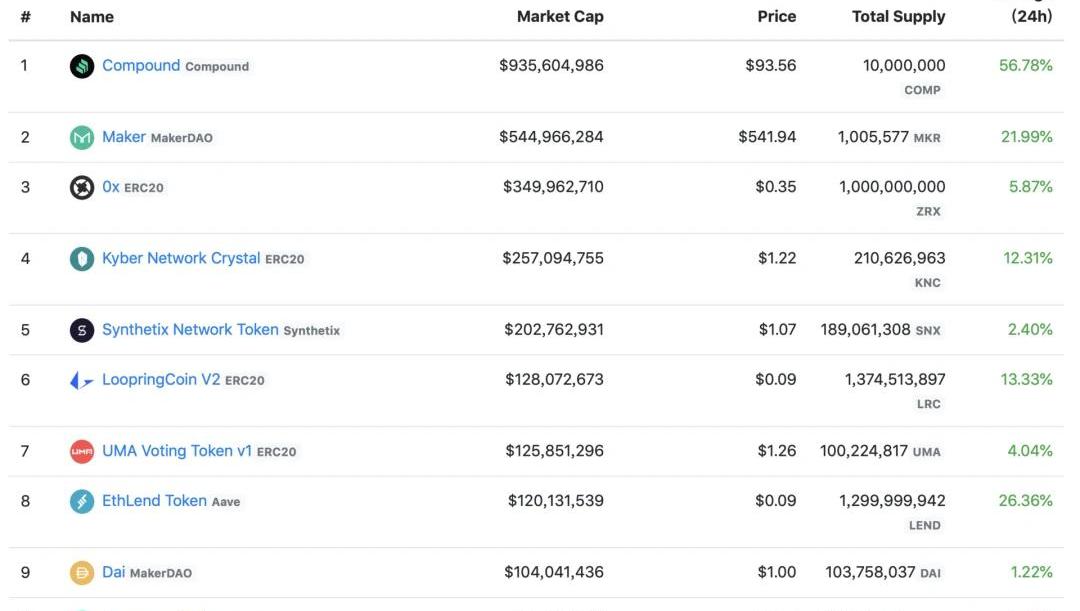
Task: Click the EthLend Token logo icon
Action: pyautogui.click(x=82, y=501)
